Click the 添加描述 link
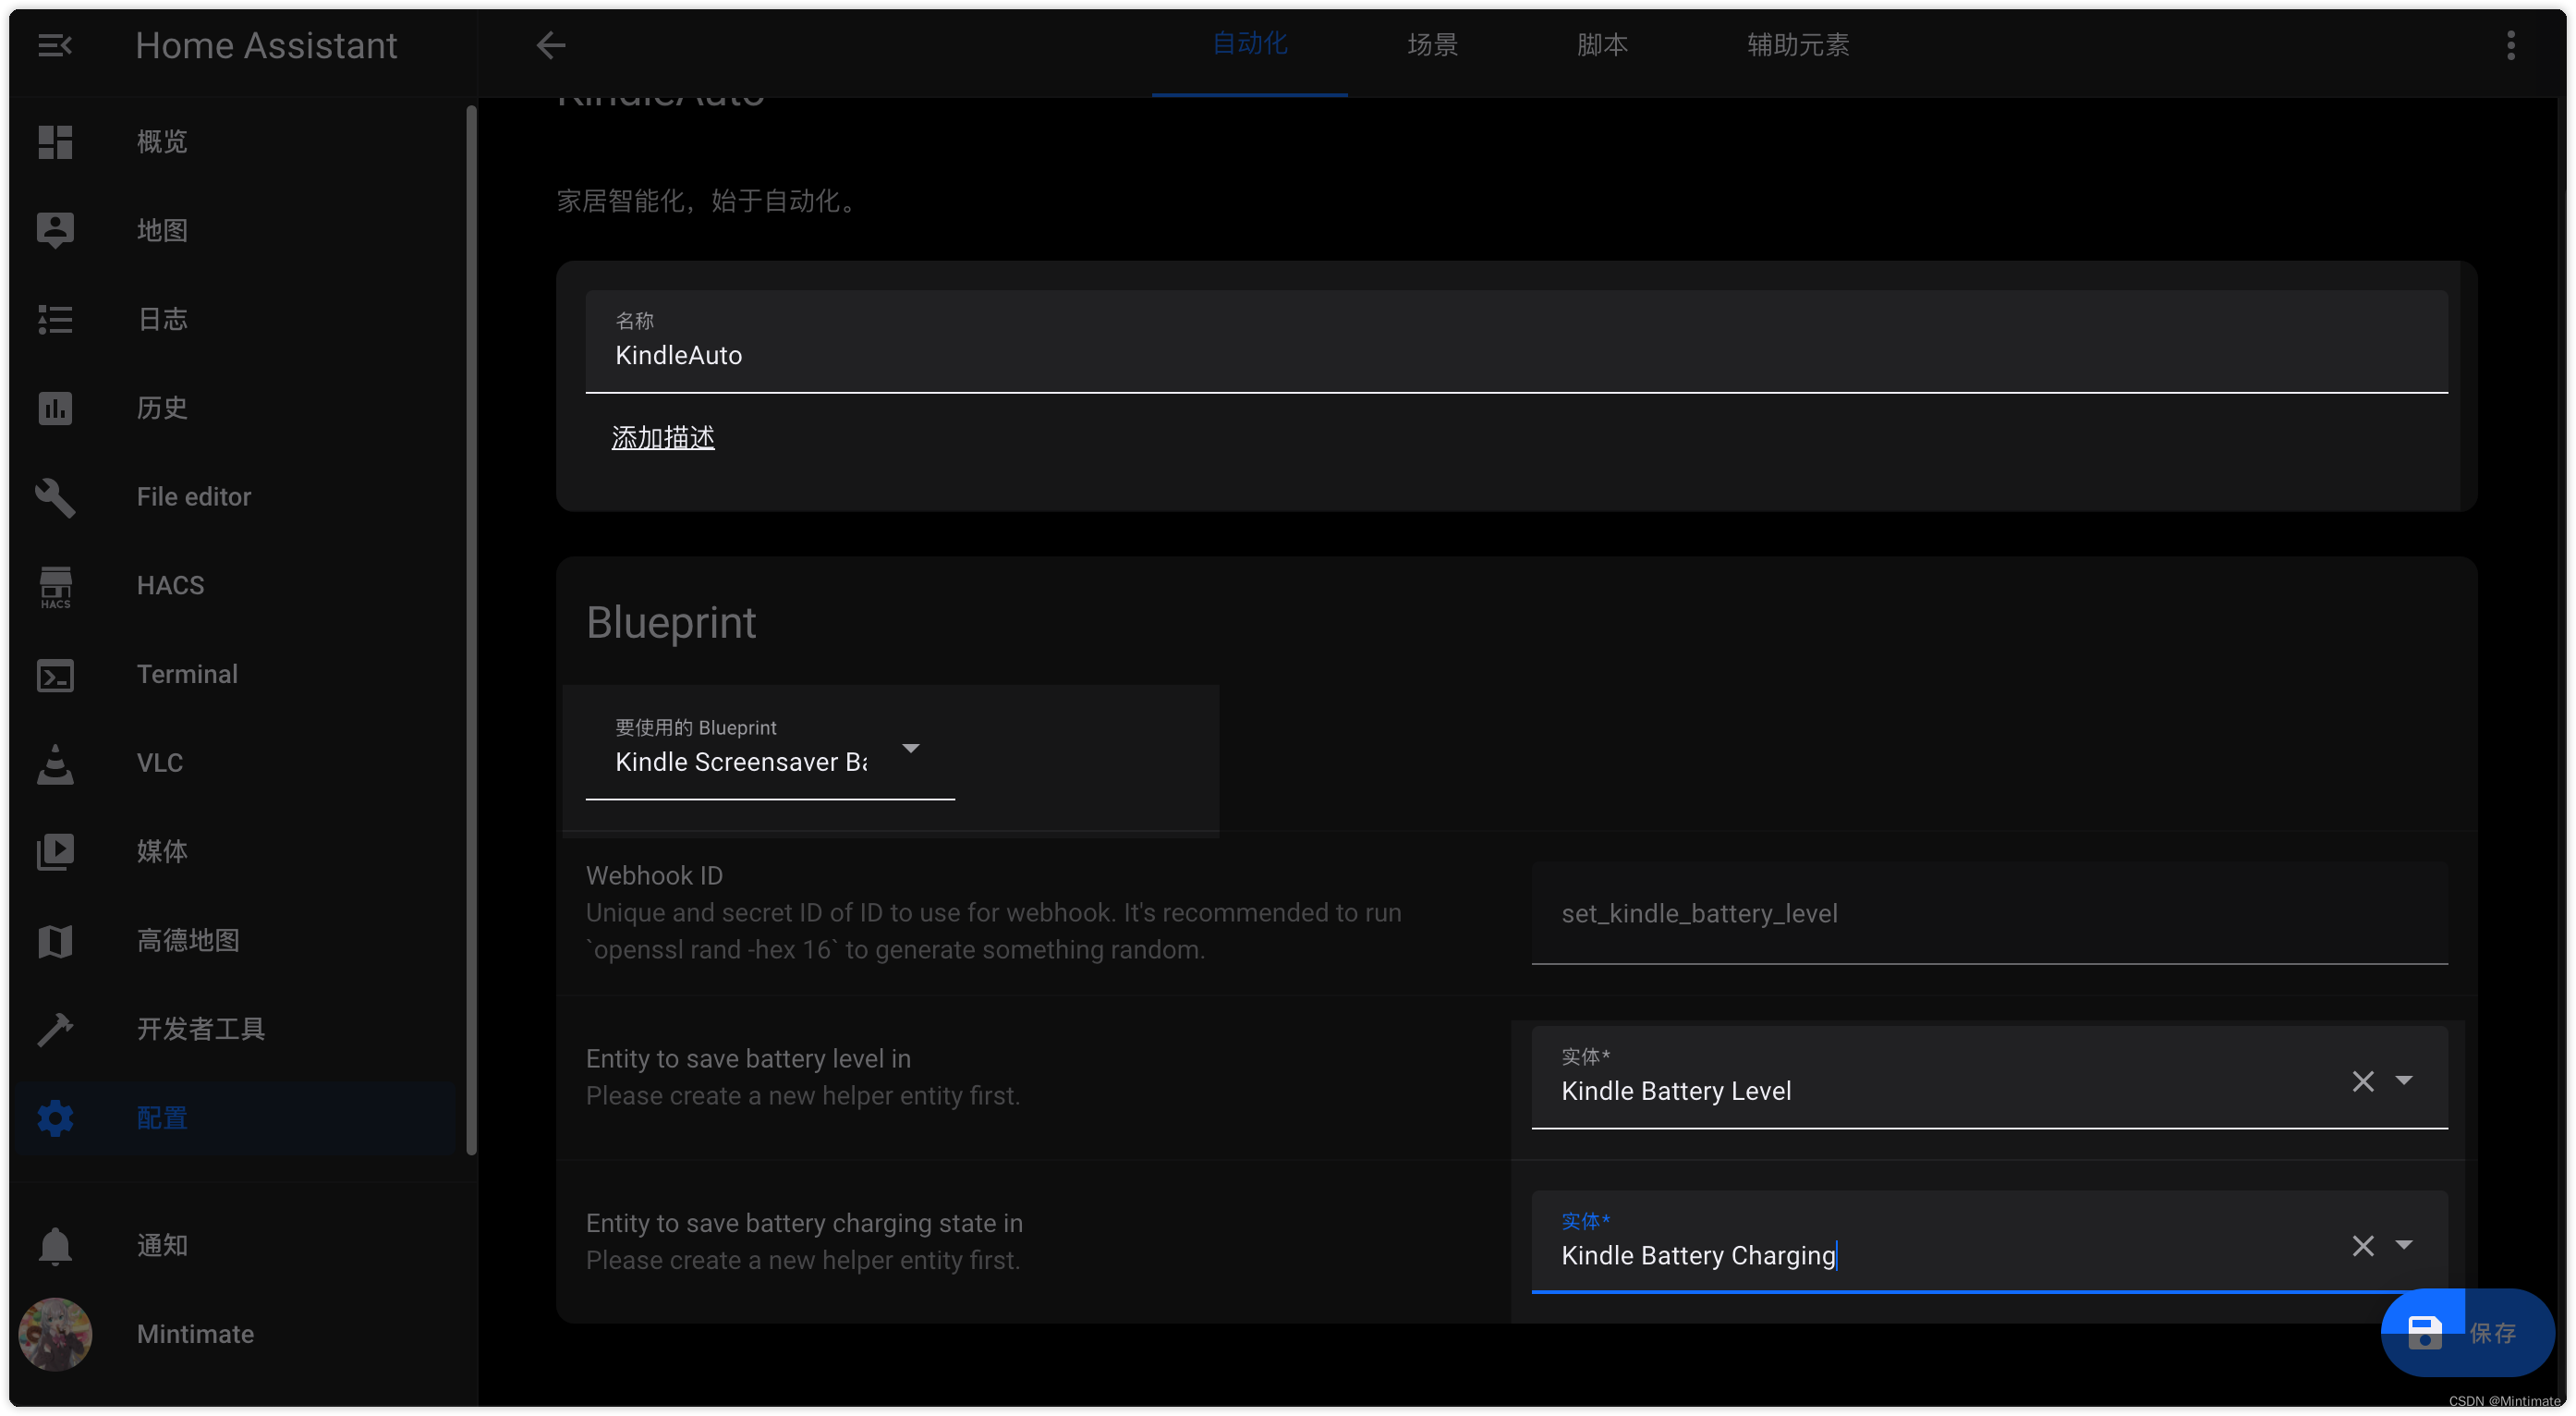Viewport: 2576px width, 1416px height. pyautogui.click(x=663, y=437)
